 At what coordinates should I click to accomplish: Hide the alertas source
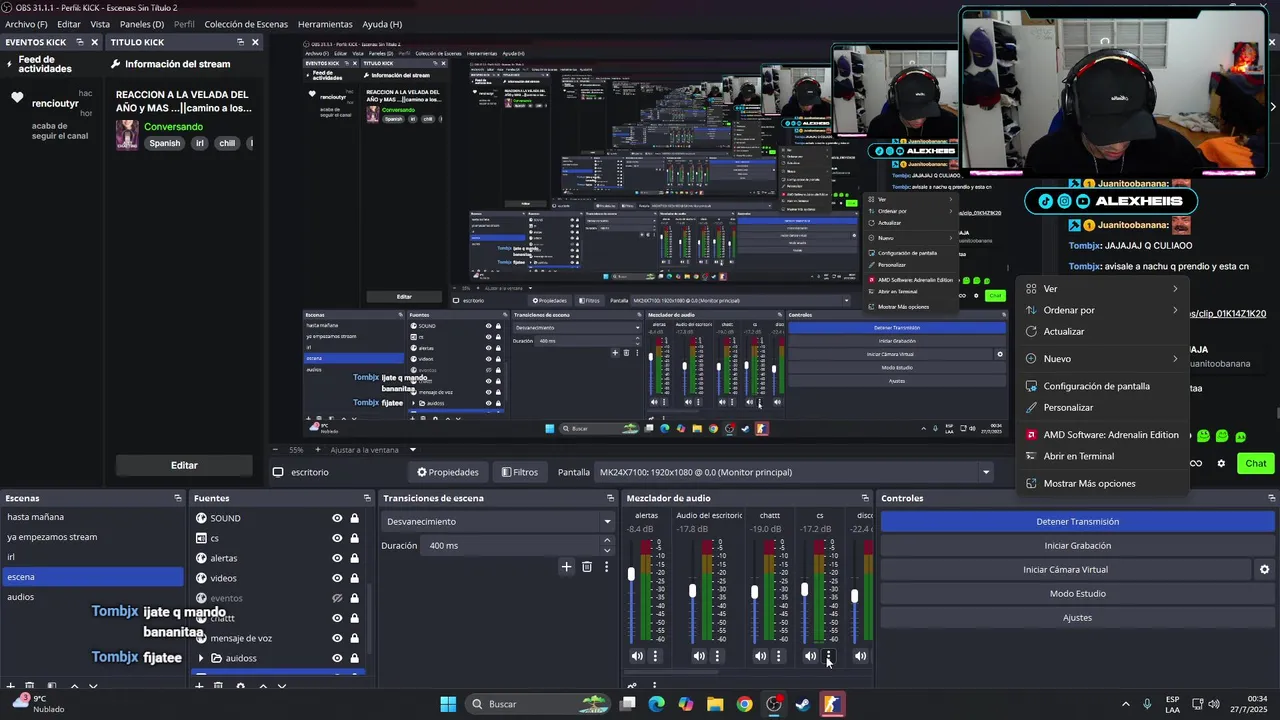(x=337, y=558)
